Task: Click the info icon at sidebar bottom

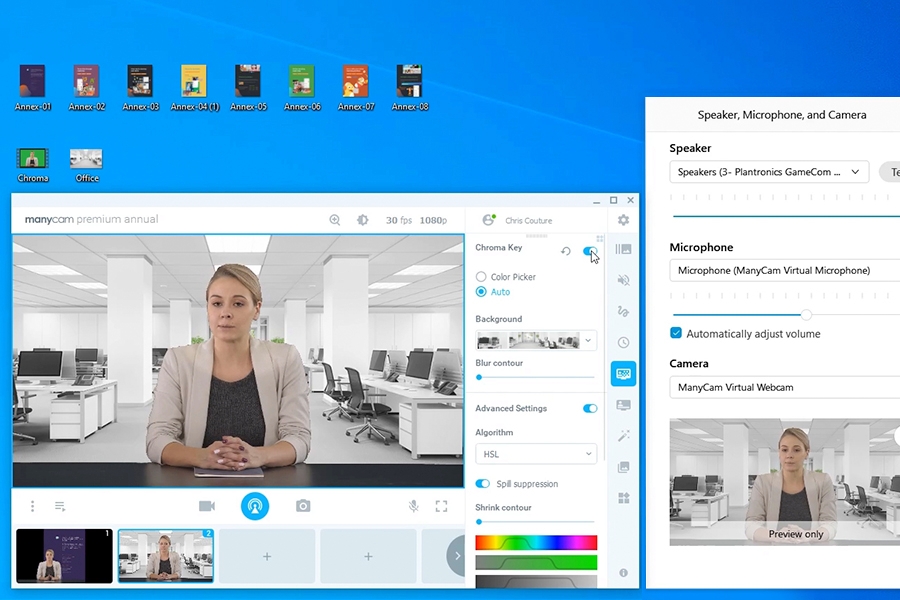Action: pos(623,573)
